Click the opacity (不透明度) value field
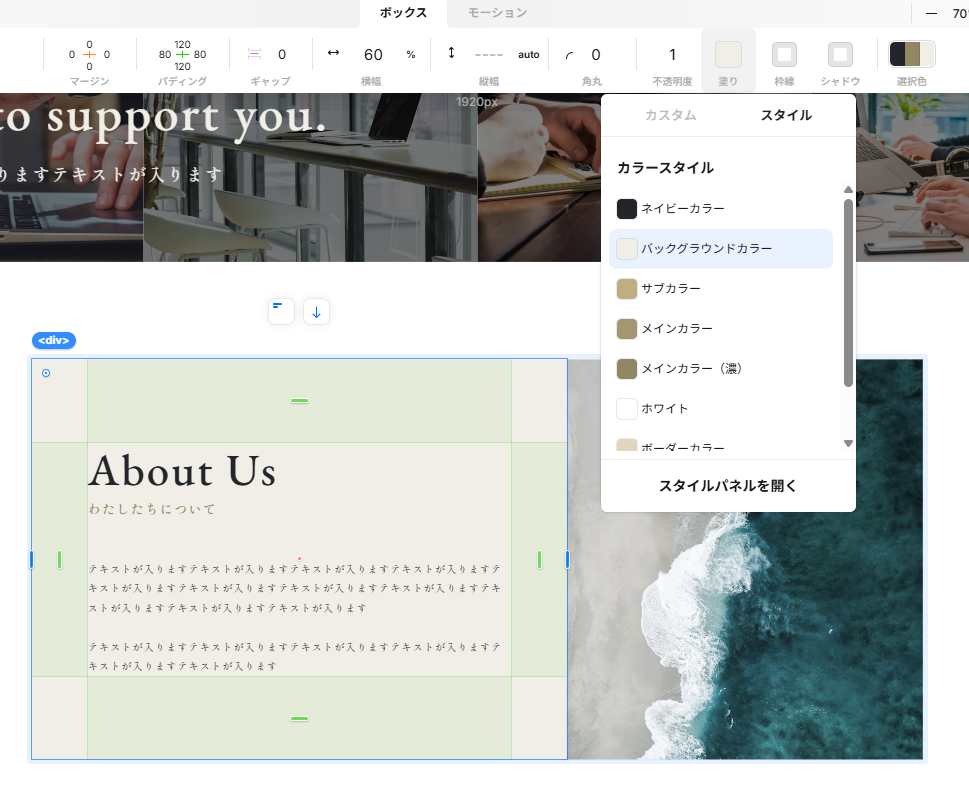Viewport: 969px width, 812px height. tap(672, 55)
